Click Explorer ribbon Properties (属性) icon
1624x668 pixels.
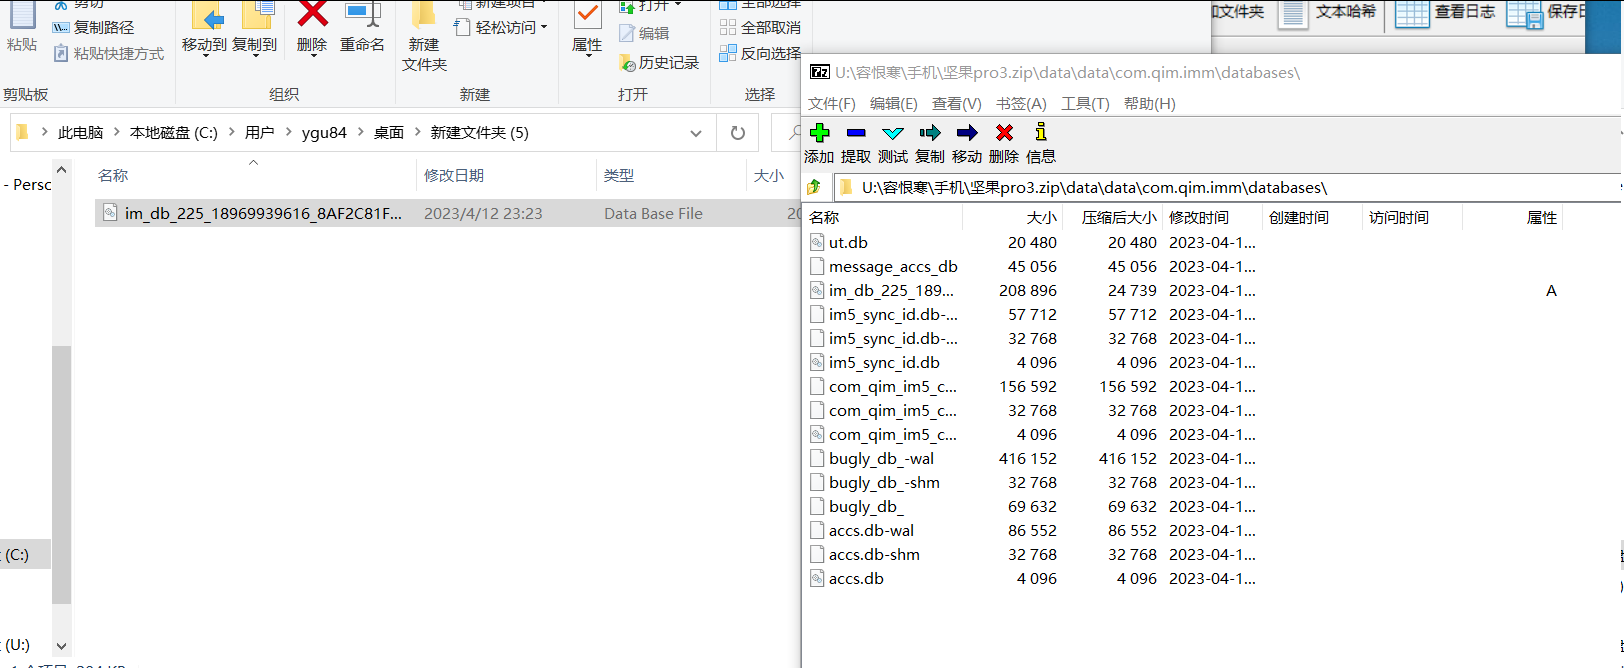pos(587,15)
